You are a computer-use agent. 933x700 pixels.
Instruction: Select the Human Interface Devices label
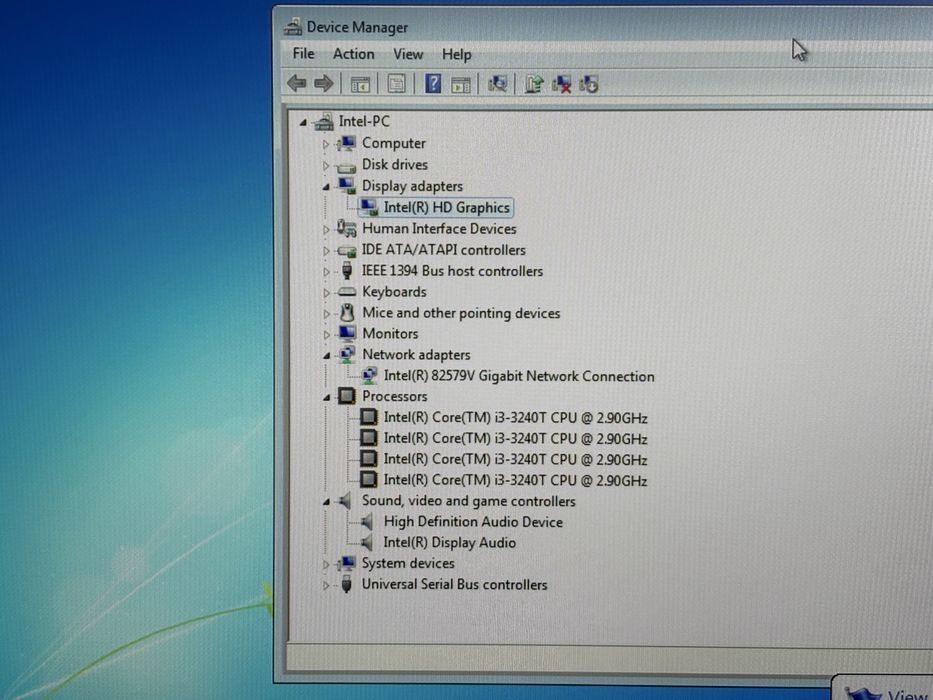439,229
